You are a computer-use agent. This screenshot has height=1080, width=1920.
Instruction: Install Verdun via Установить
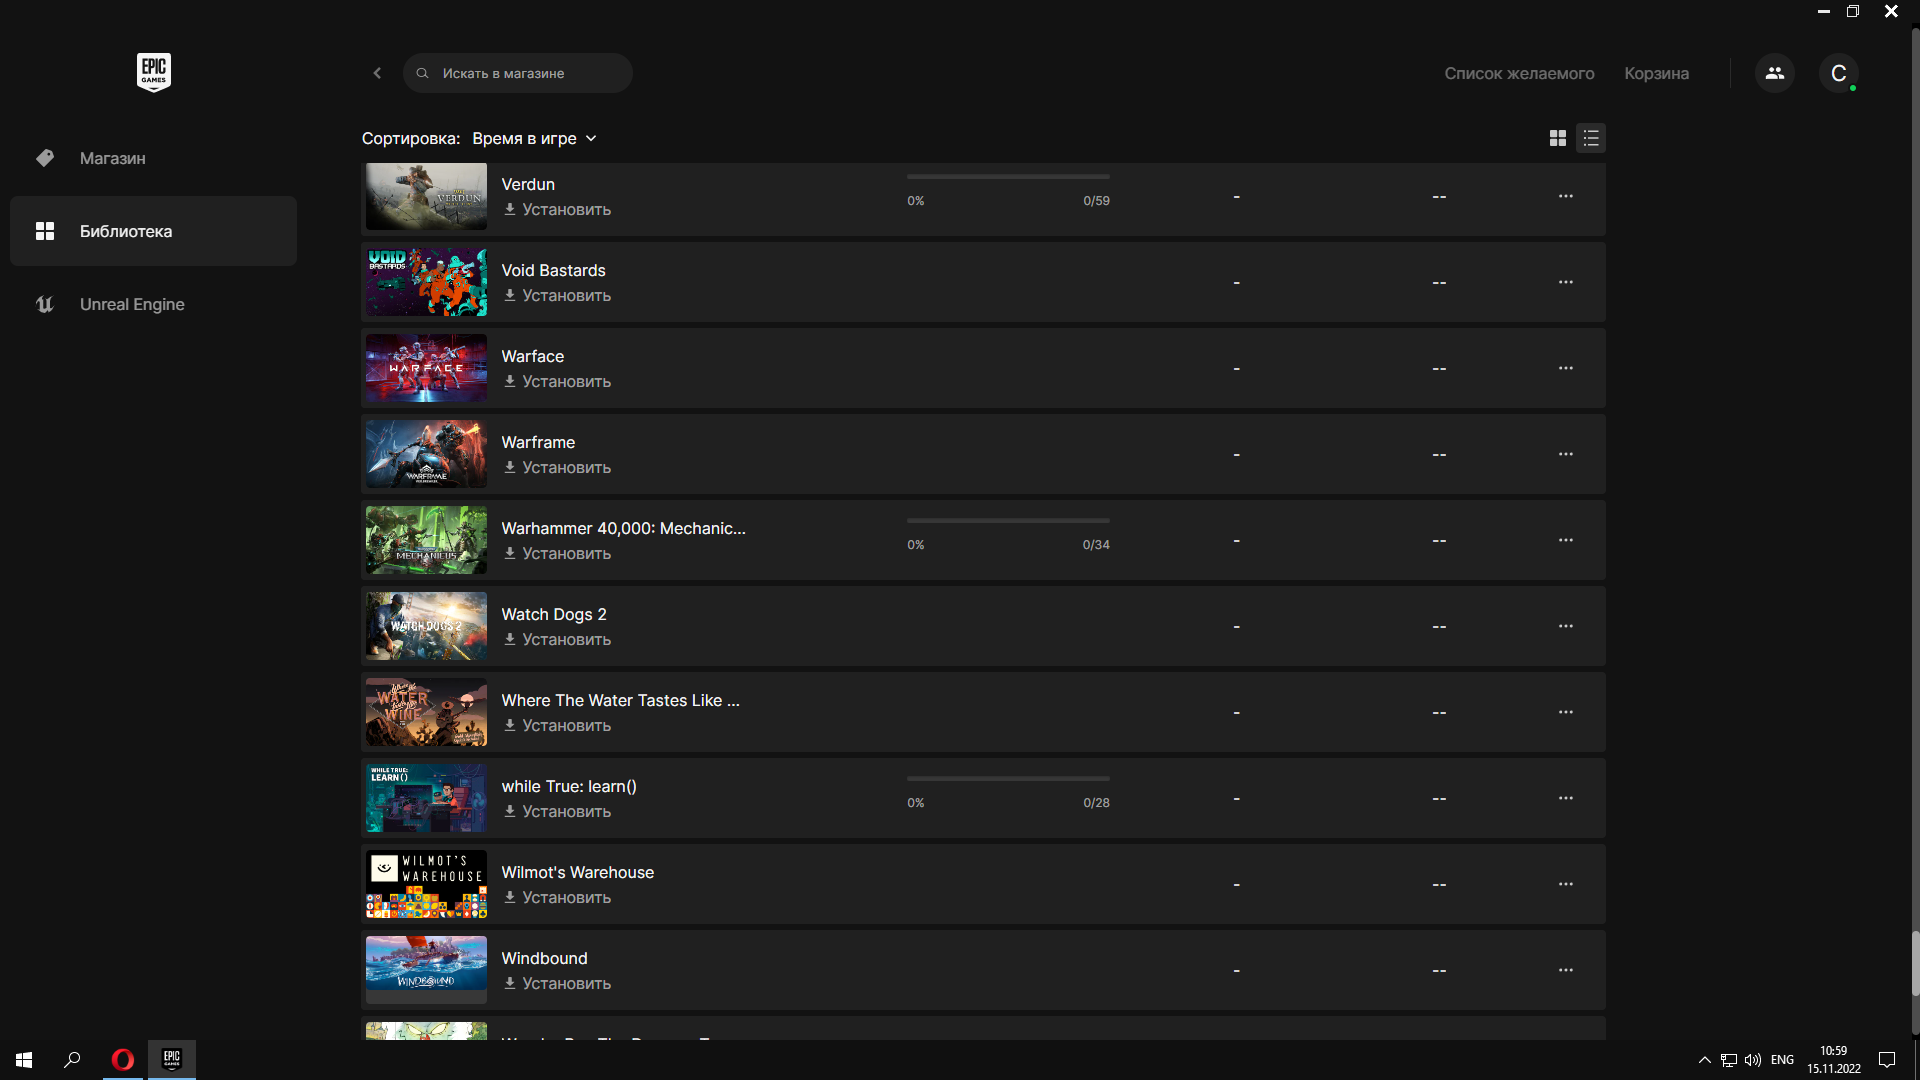(557, 210)
